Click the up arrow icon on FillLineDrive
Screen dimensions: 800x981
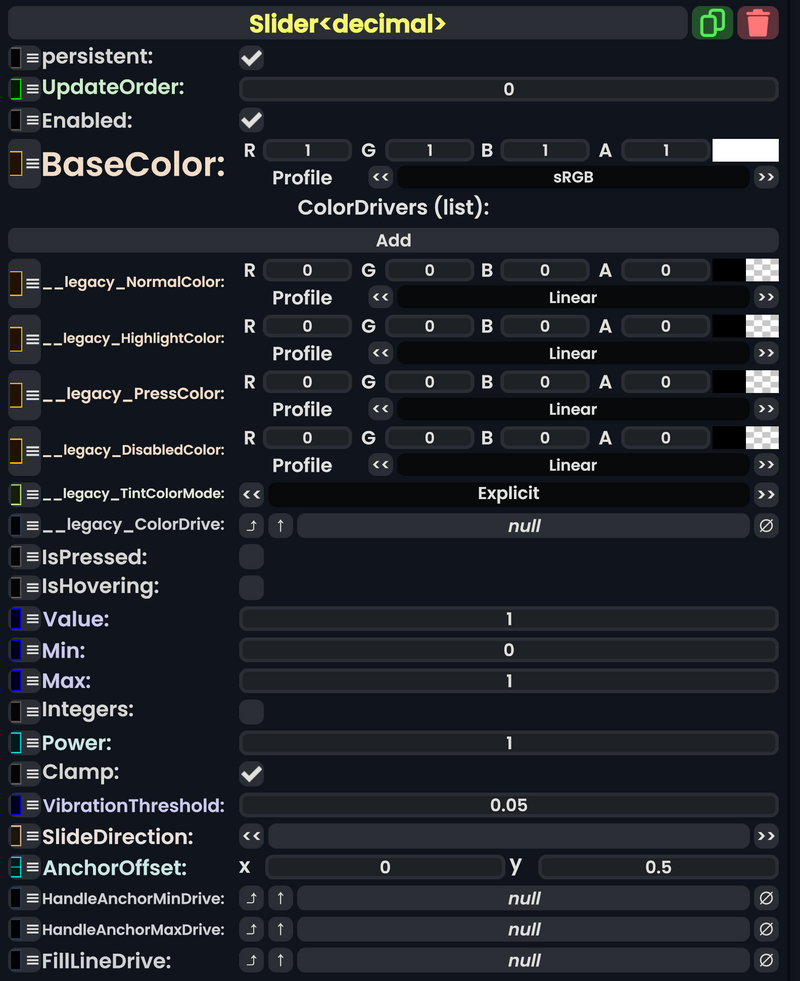pos(281,960)
